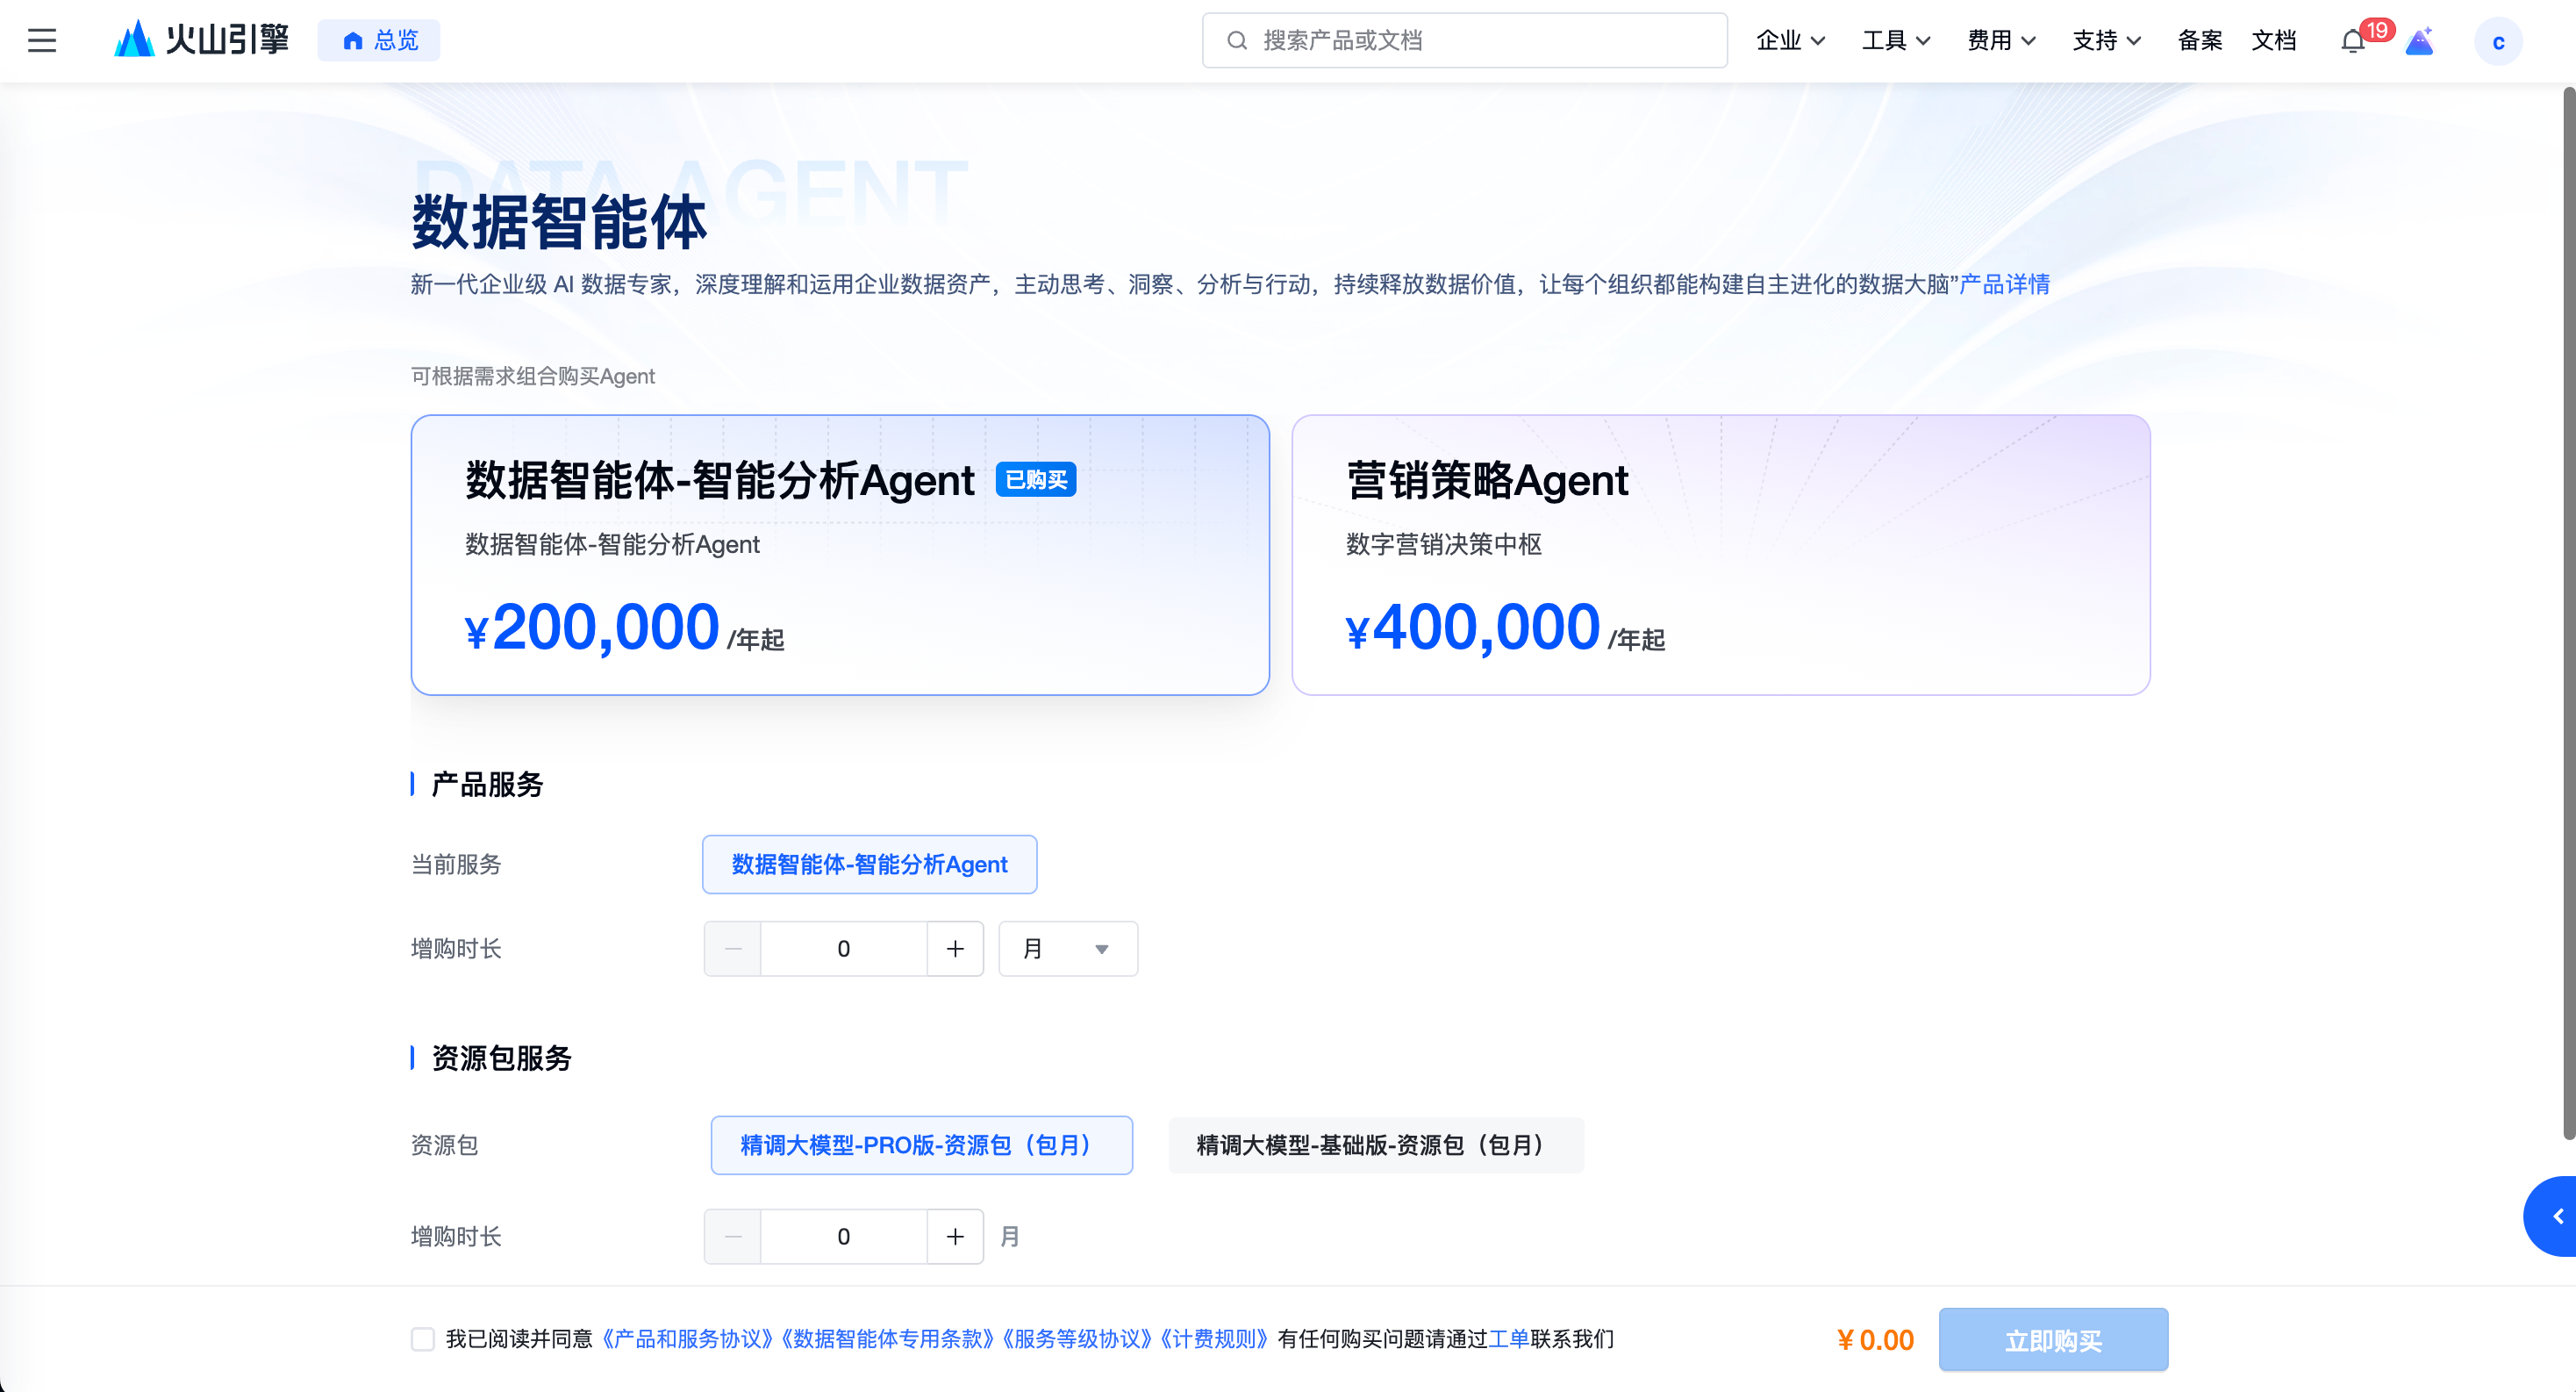Viewport: 2576px width, 1392px height.
Task: Expand the 企业 menu
Action: pyautogui.click(x=1791, y=40)
